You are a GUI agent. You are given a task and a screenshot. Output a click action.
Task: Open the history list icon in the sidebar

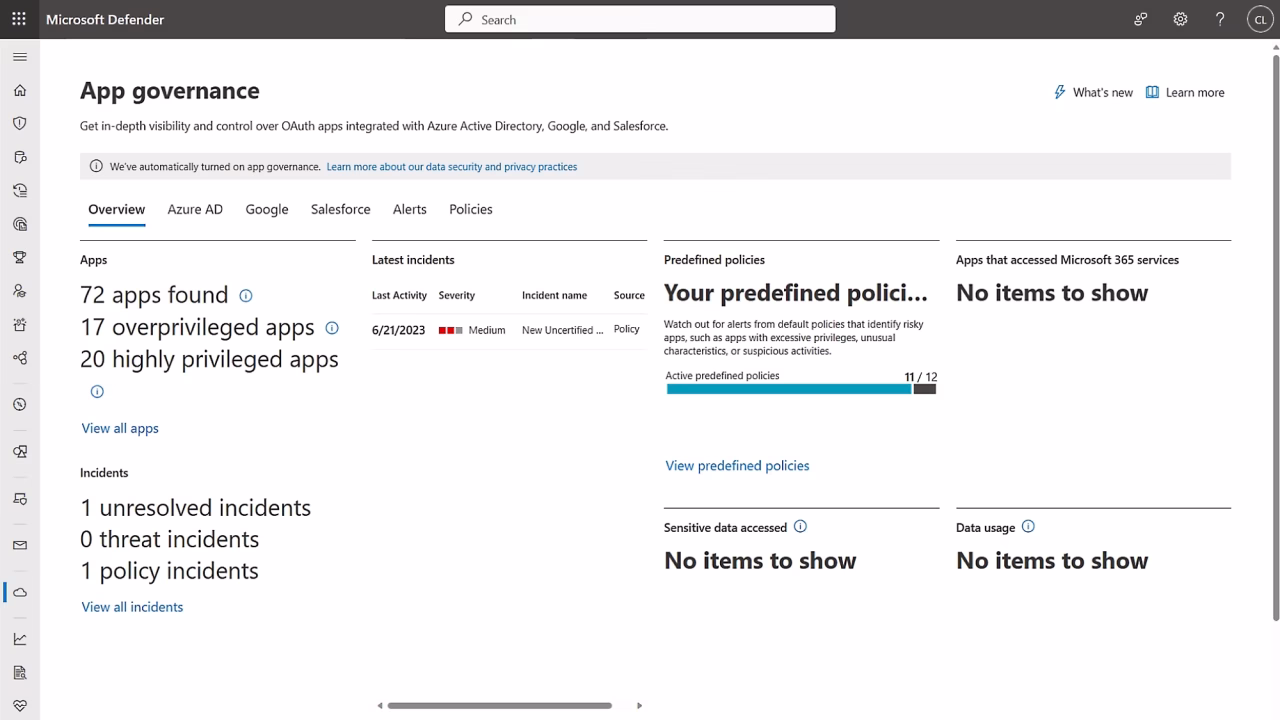20,190
